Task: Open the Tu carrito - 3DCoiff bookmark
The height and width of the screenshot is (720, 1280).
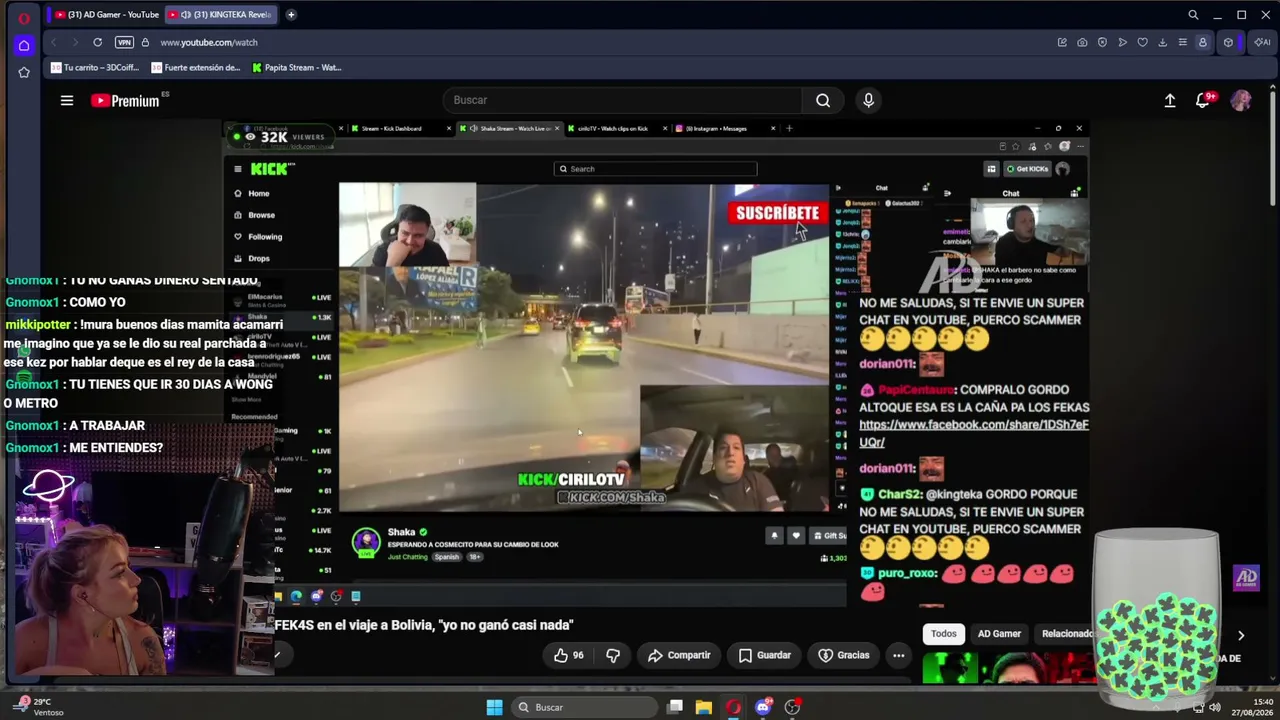Action: pos(95,68)
